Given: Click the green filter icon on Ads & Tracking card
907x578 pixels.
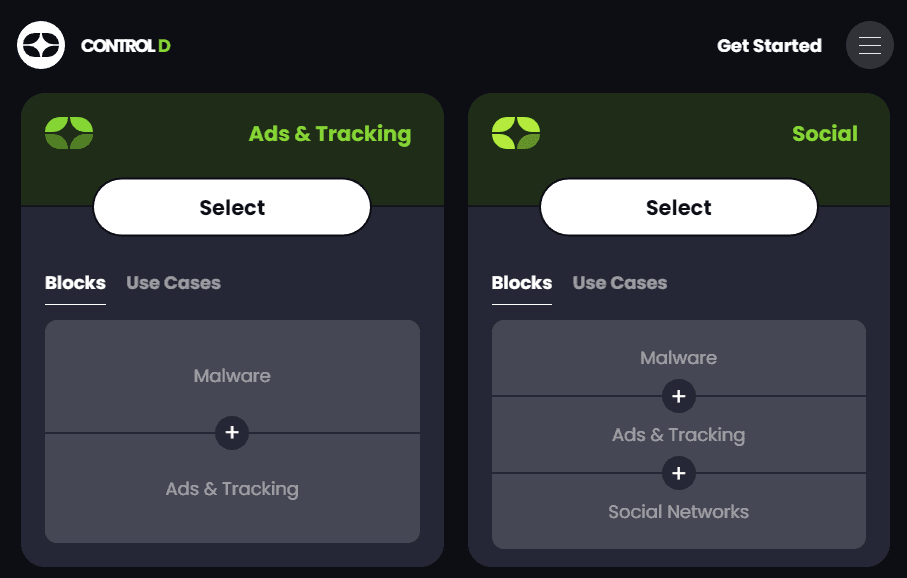Looking at the screenshot, I should point(68,133).
